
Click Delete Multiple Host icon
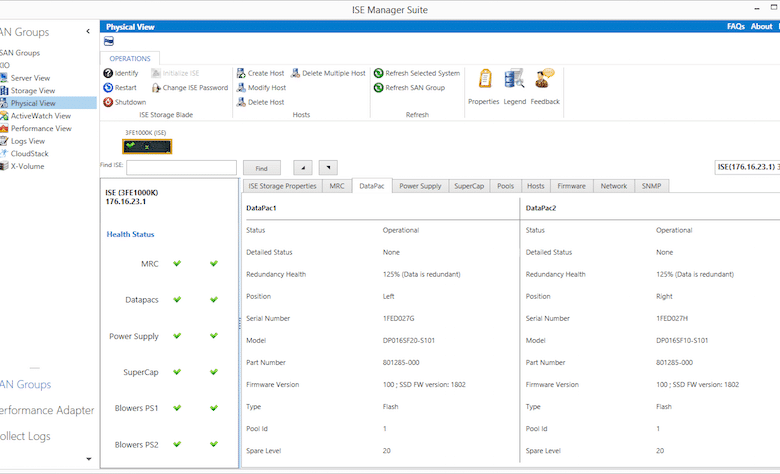(x=295, y=73)
